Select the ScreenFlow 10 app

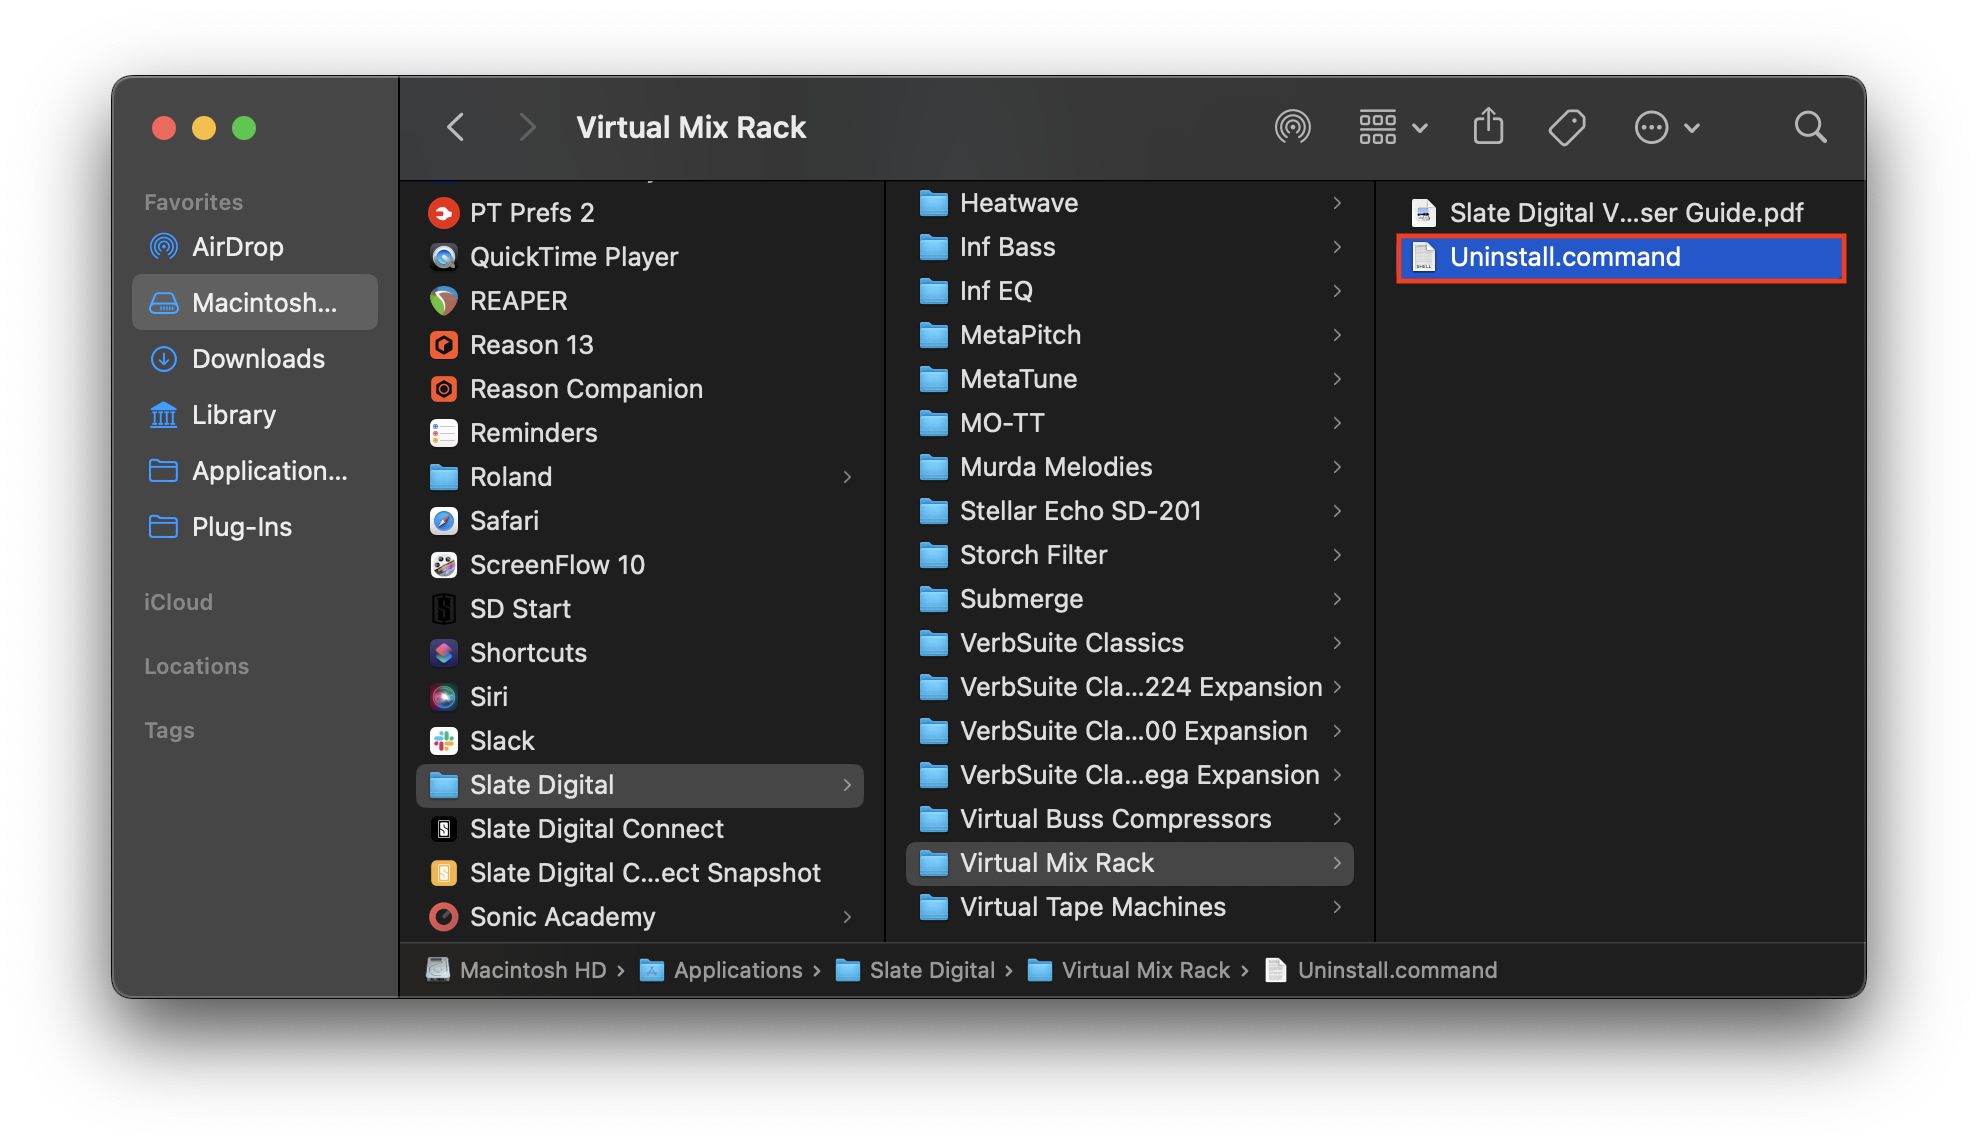pos(640,565)
